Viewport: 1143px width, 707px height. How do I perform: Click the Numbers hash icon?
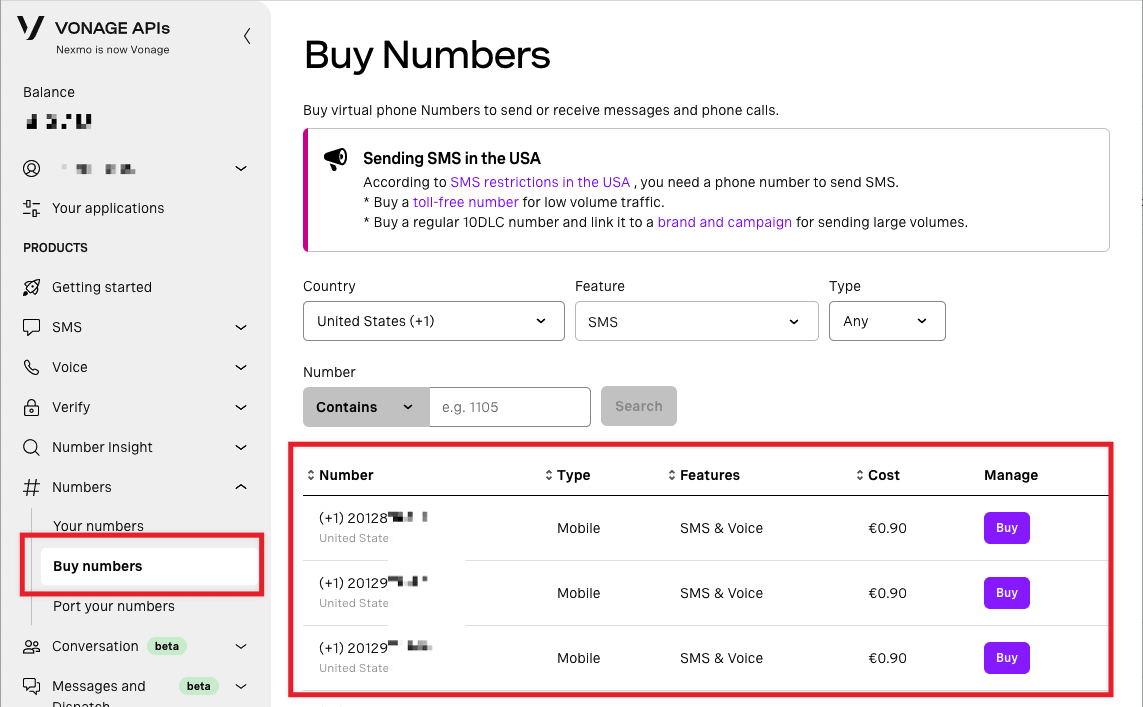click(32, 487)
